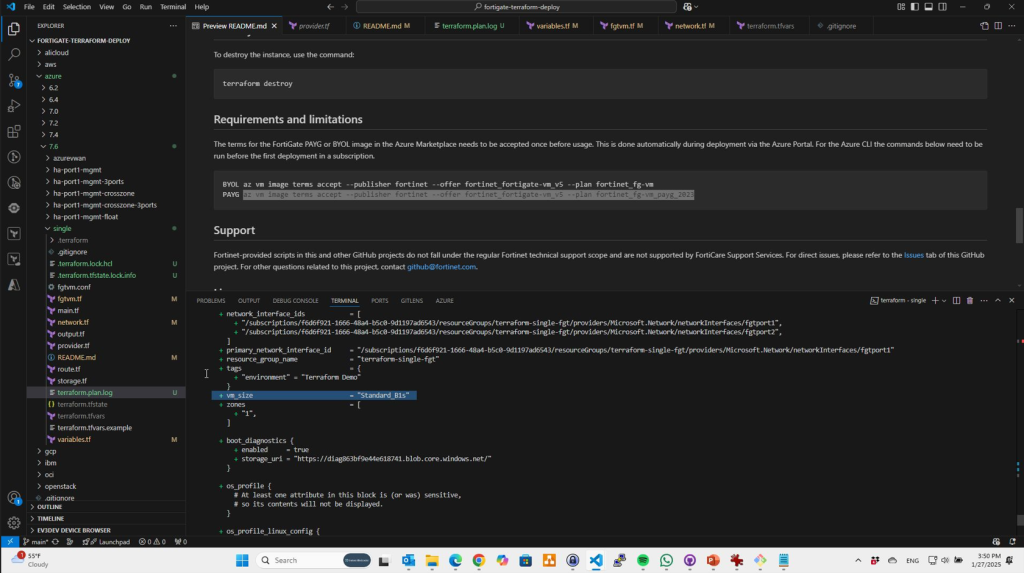Image resolution: width=1024 pixels, height=573 pixels.
Task: Open the Search view in activity bar
Action: tap(14, 53)
